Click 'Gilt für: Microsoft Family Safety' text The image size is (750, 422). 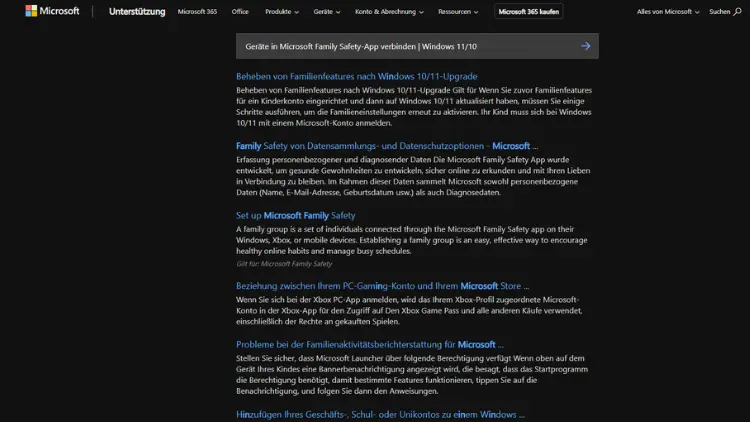(x=284, y=264)
